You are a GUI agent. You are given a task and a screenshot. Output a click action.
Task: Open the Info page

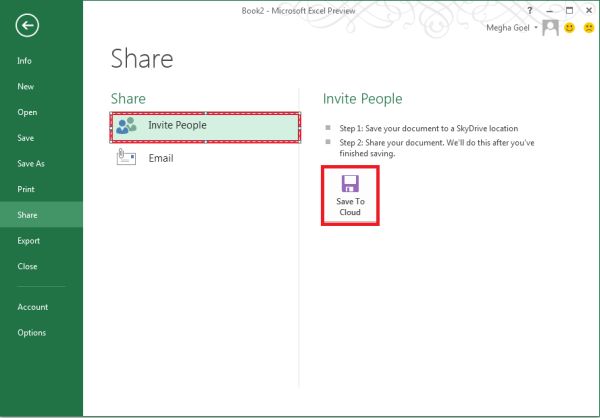pos(24,61)
